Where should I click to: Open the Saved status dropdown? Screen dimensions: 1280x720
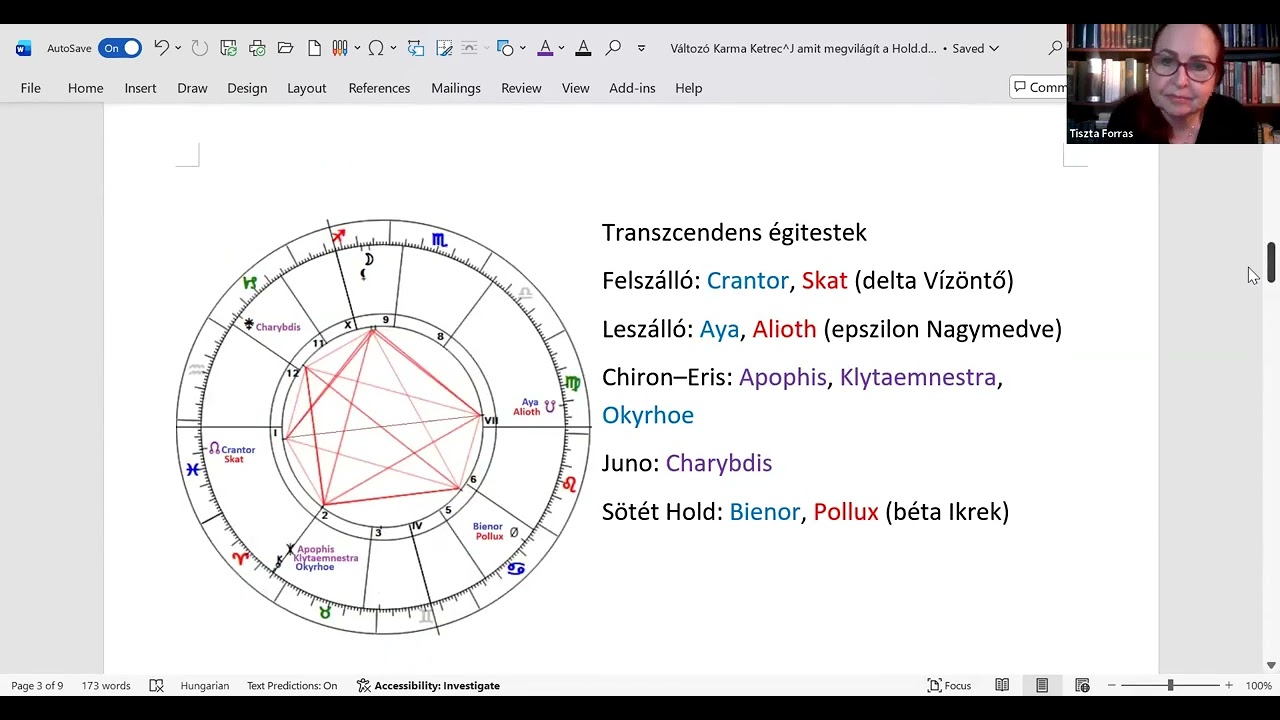(975, 48)
